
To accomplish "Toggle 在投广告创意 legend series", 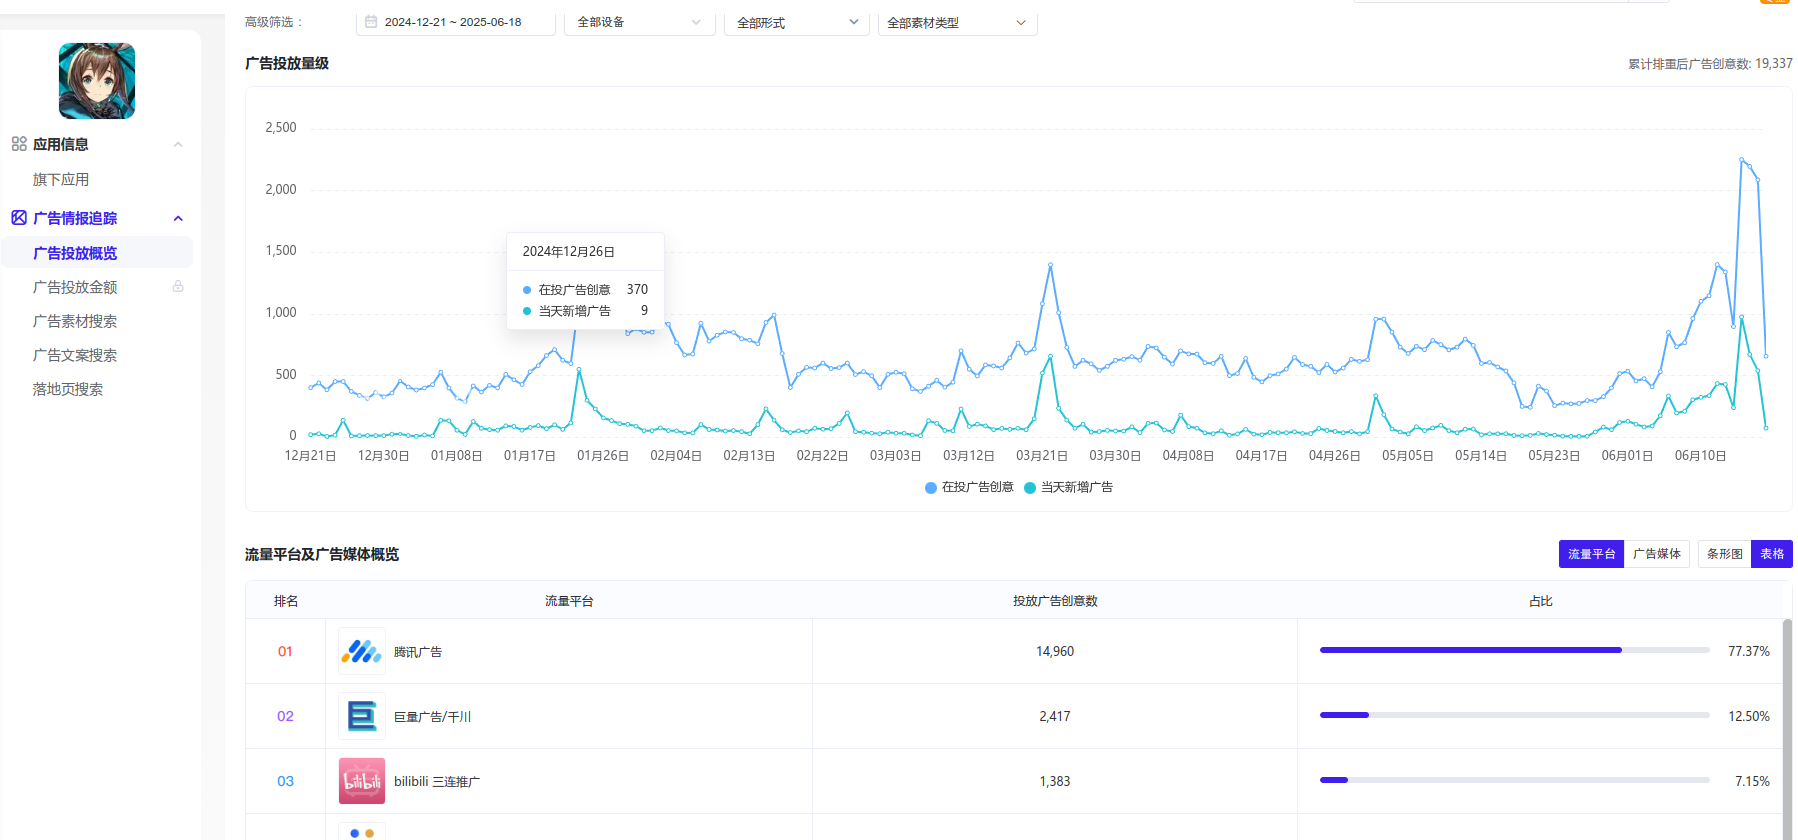I will coord(969,487).
